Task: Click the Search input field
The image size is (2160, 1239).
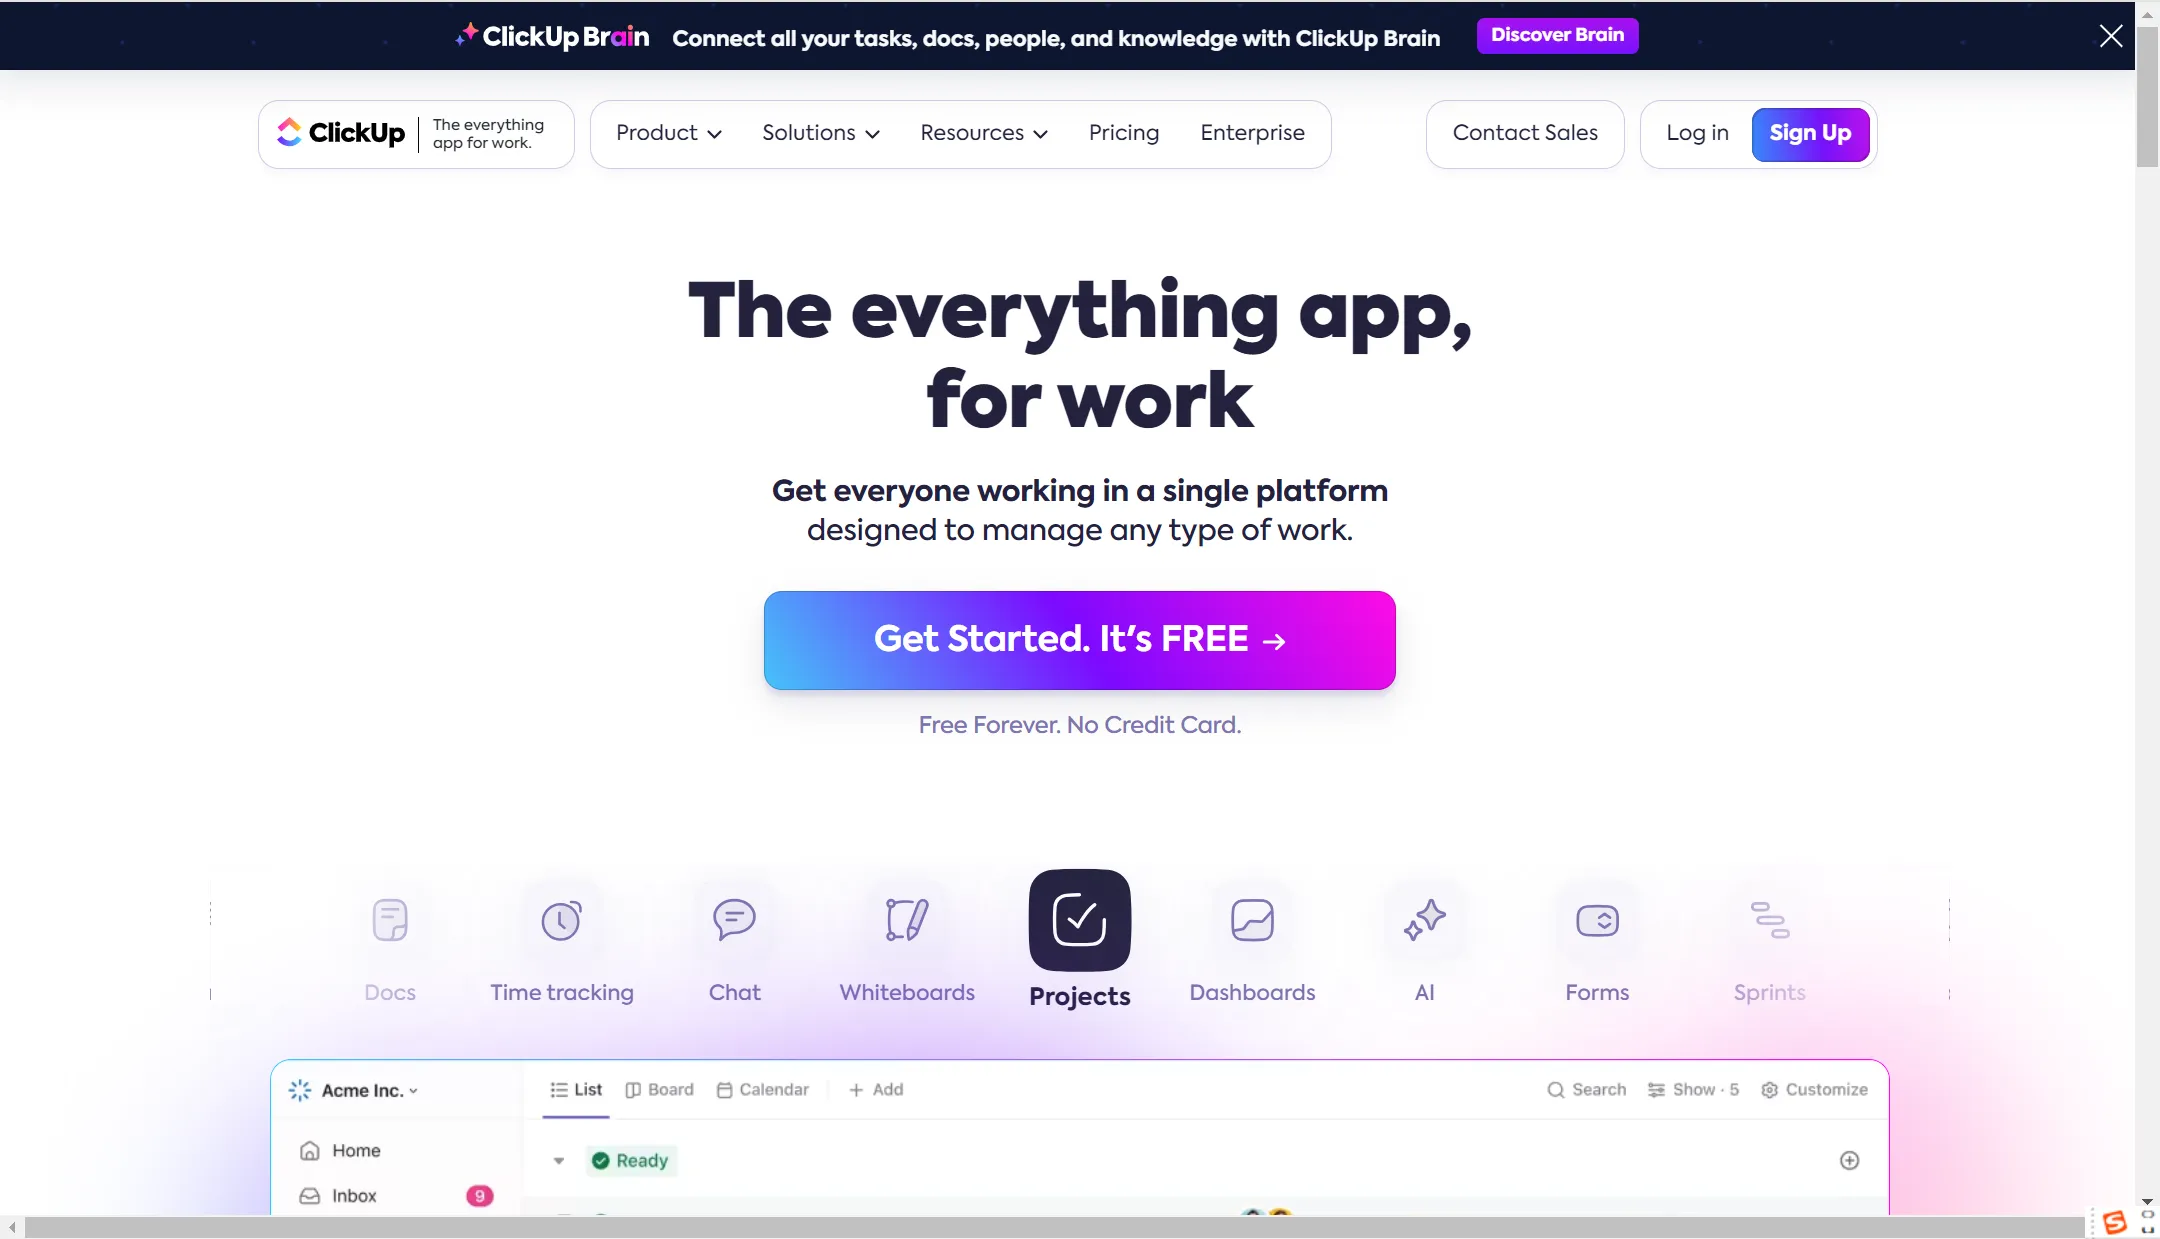Action: pos(1586,1089)
